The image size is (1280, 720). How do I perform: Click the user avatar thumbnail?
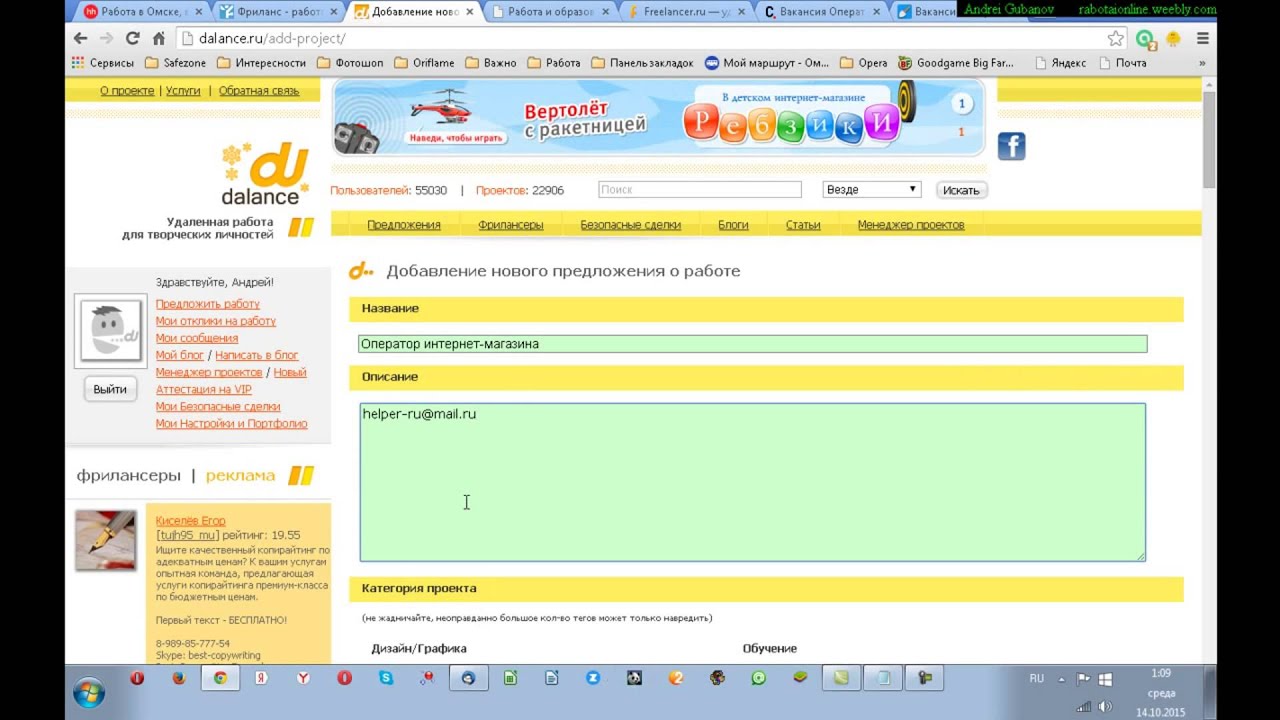tap(110, 331)
